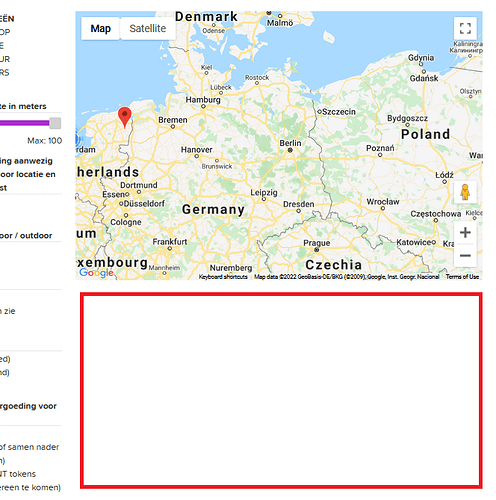The image size is (496, 500).
Task: Toggle fullscreen map view
Action: point(465,28)
